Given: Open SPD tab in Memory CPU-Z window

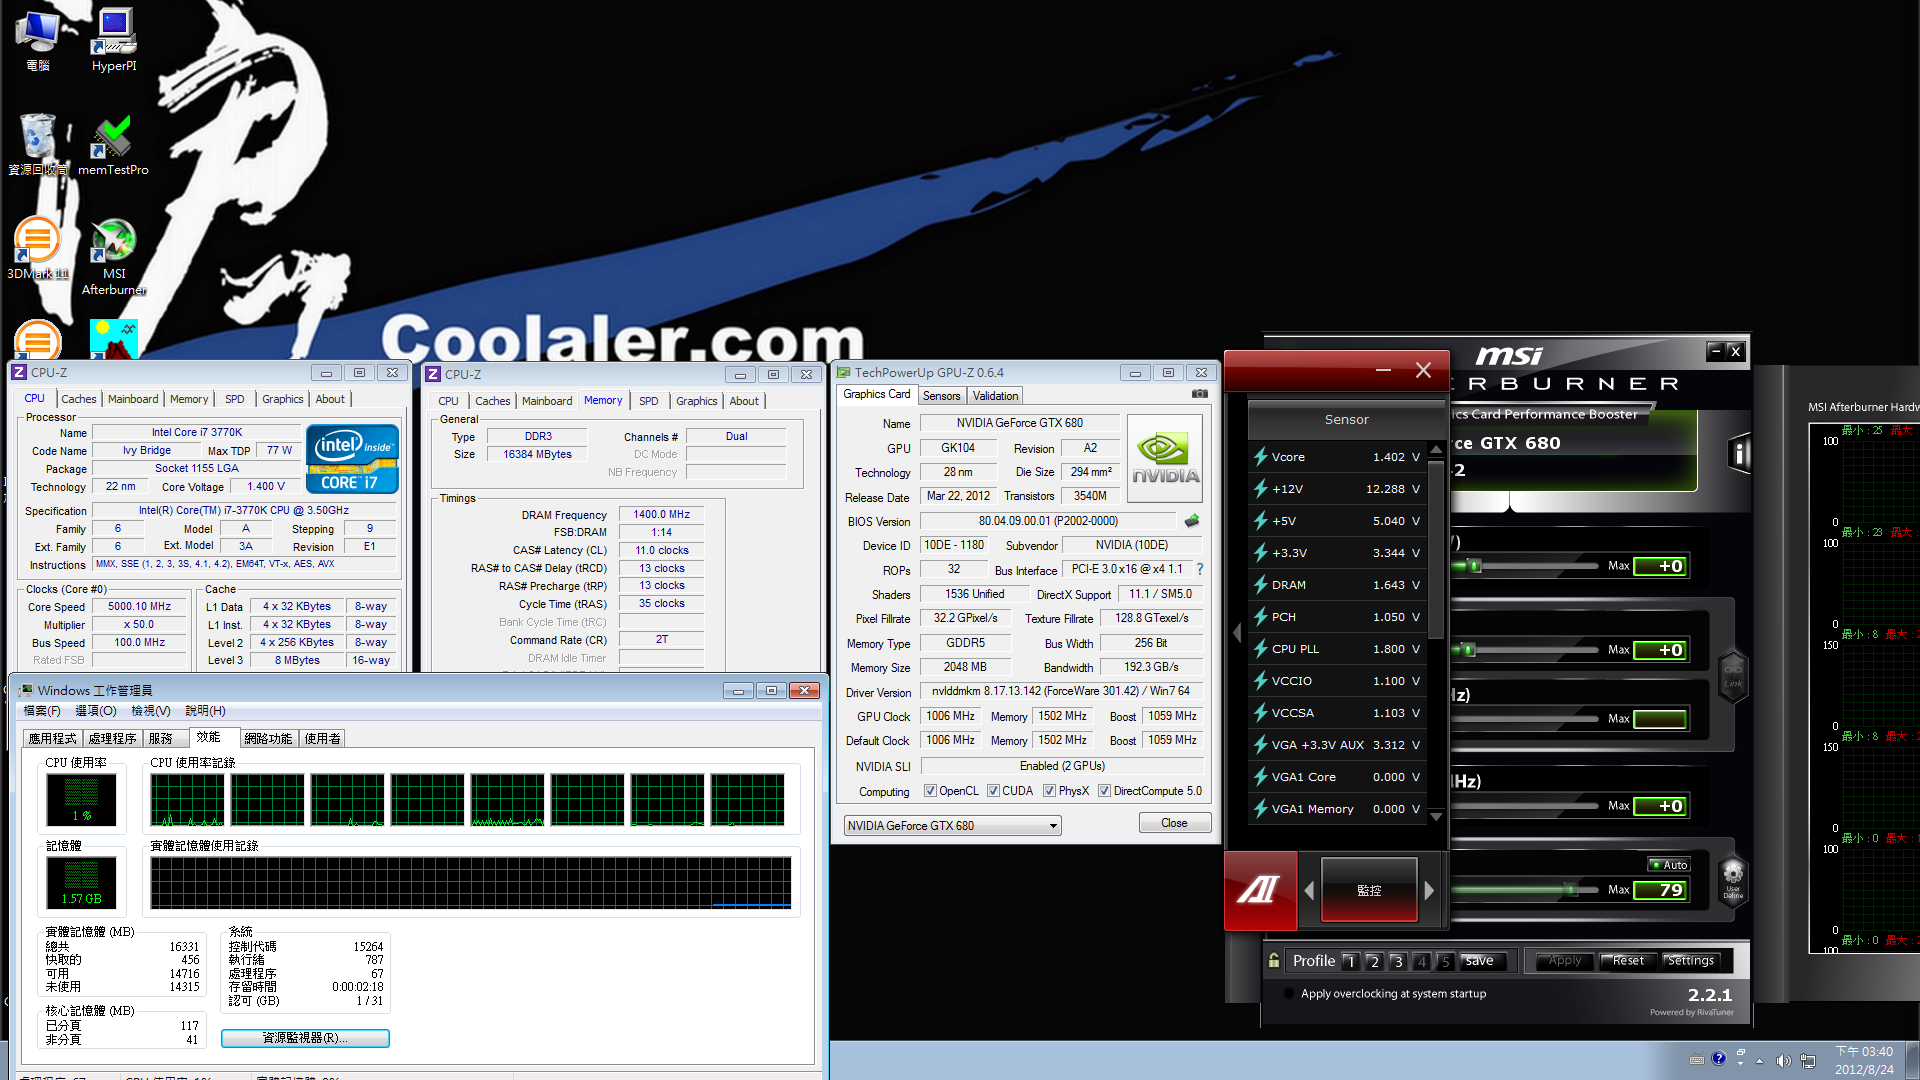Looking at the screenshot, I should click(649, 401).
